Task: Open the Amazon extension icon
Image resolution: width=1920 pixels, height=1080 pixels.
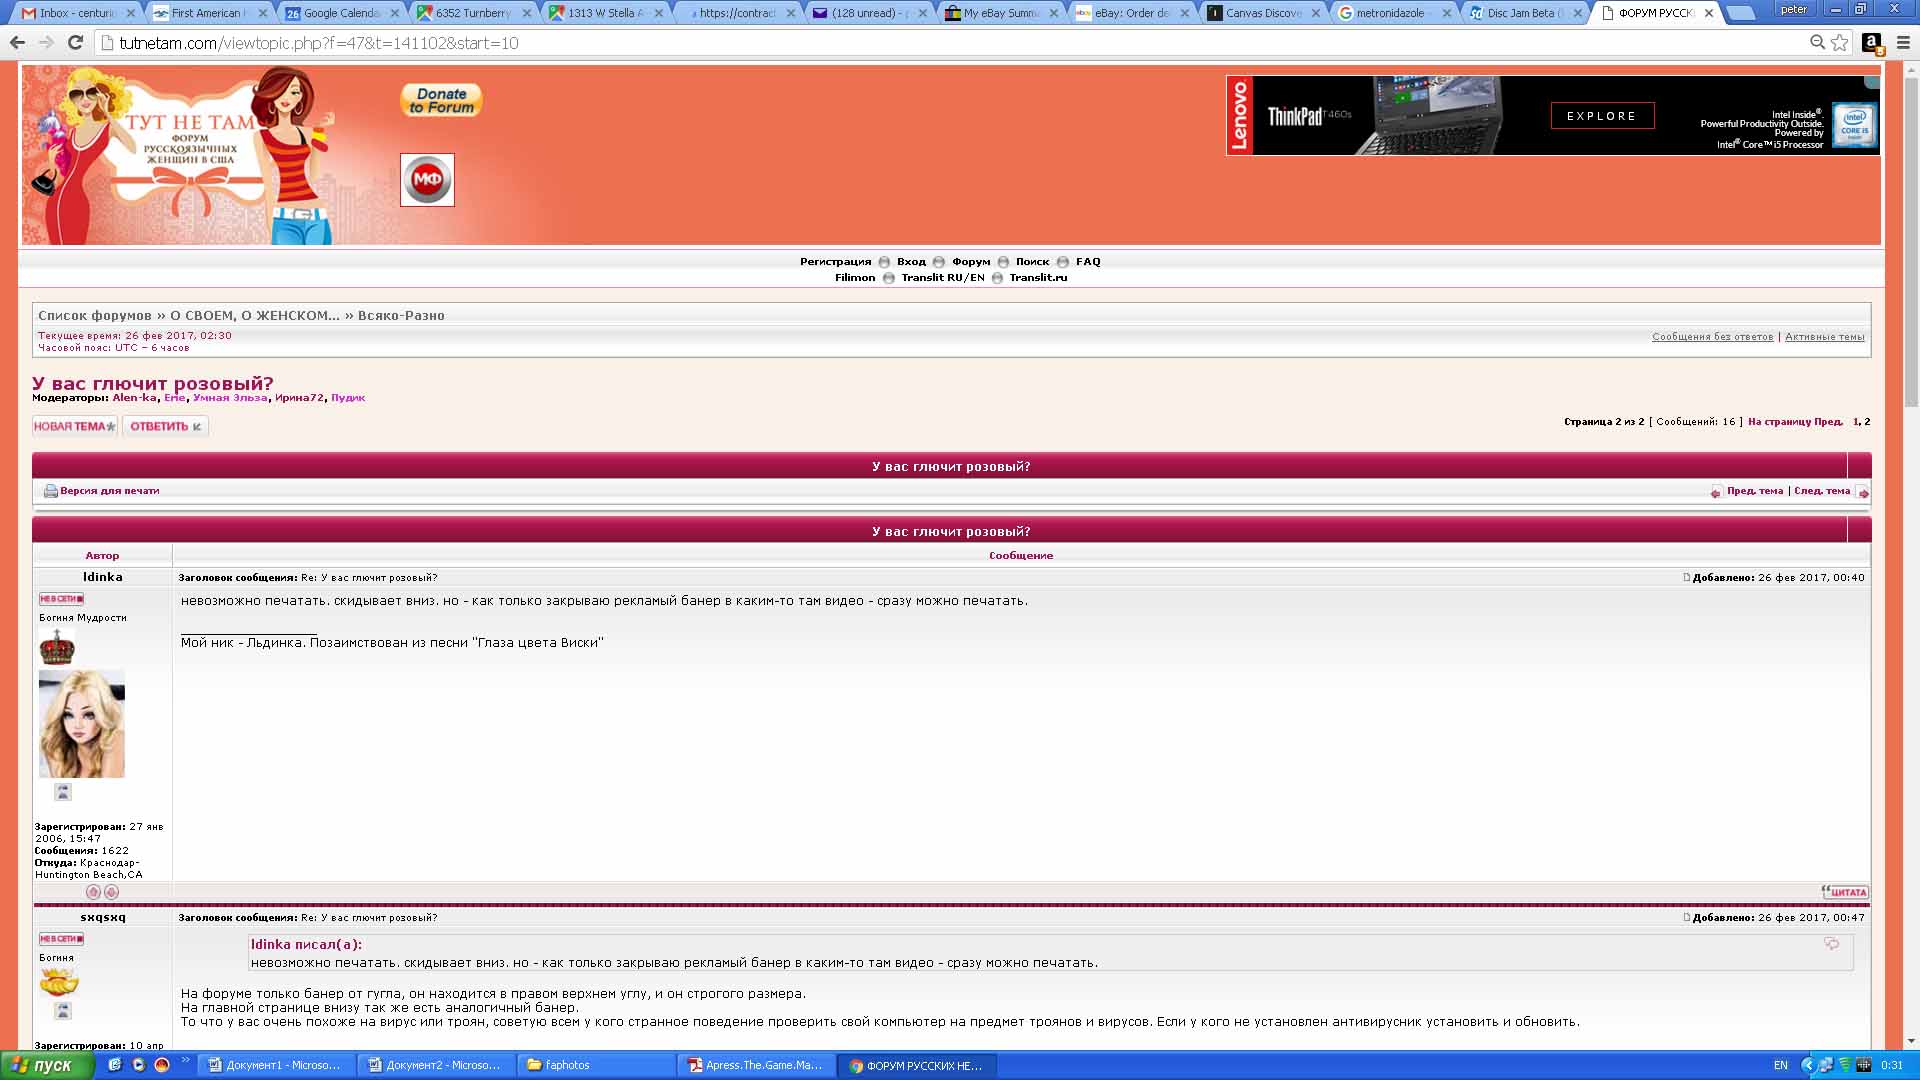Action: pyautogui.click(x=1871, y=43)
